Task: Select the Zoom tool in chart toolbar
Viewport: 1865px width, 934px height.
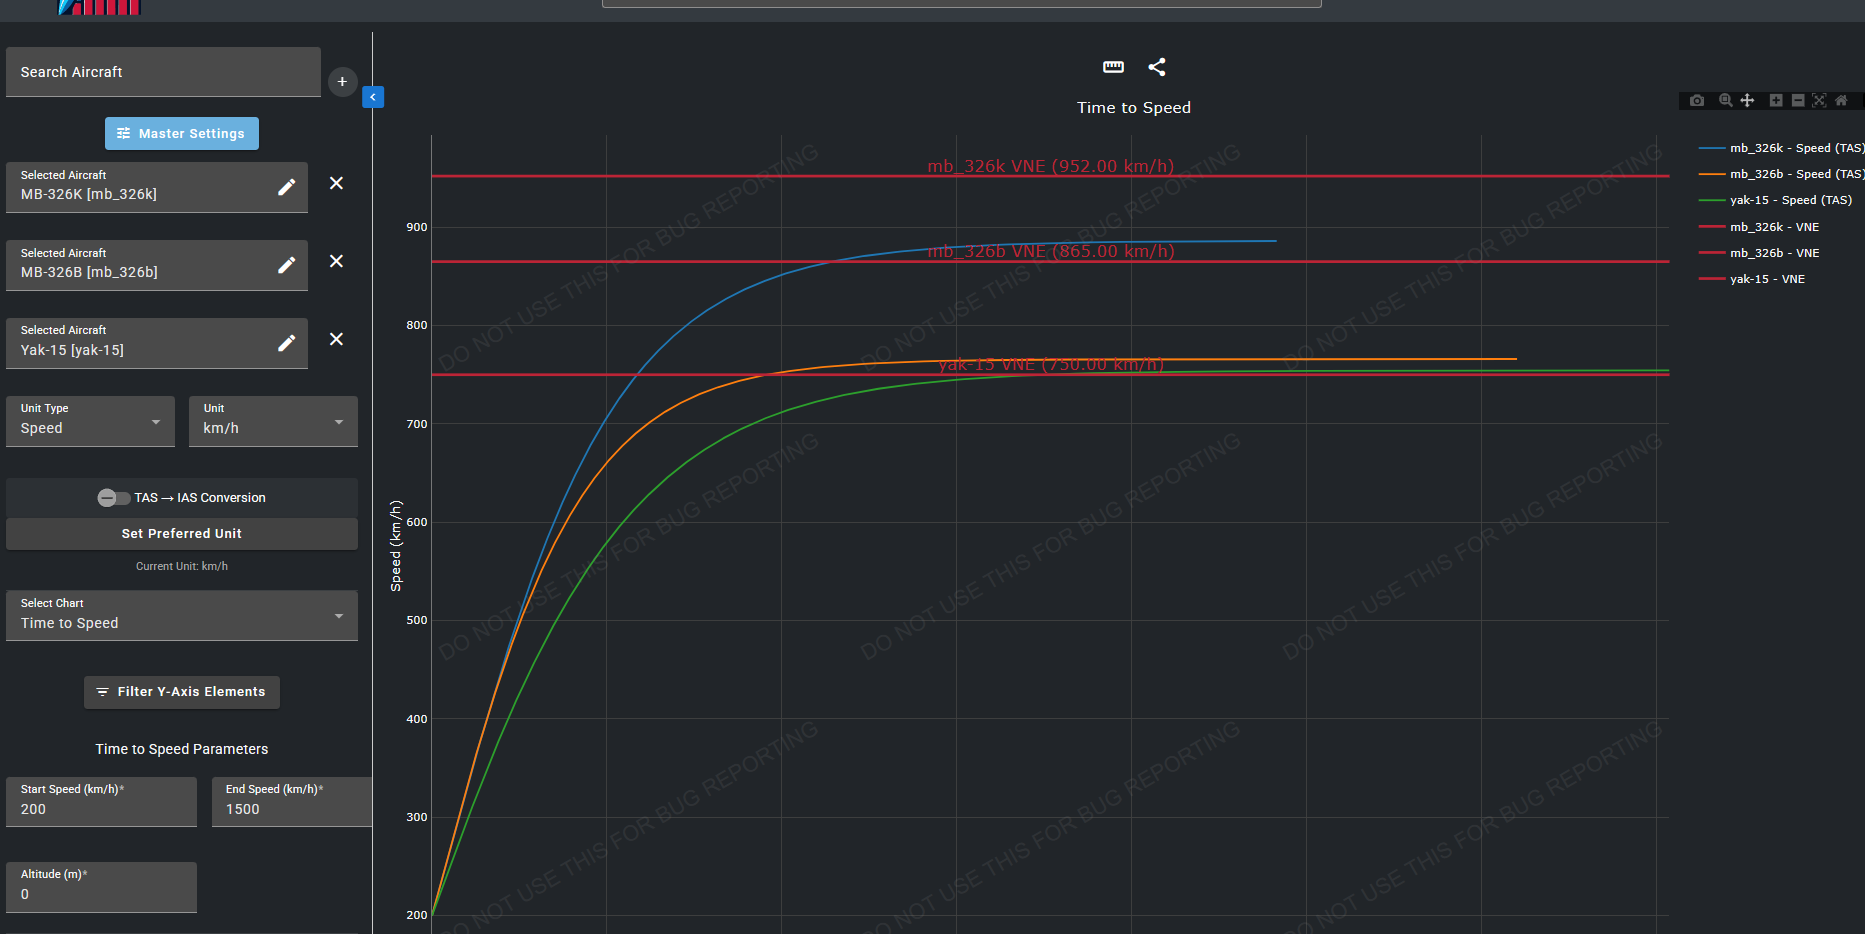Action: click(1725, 101)
